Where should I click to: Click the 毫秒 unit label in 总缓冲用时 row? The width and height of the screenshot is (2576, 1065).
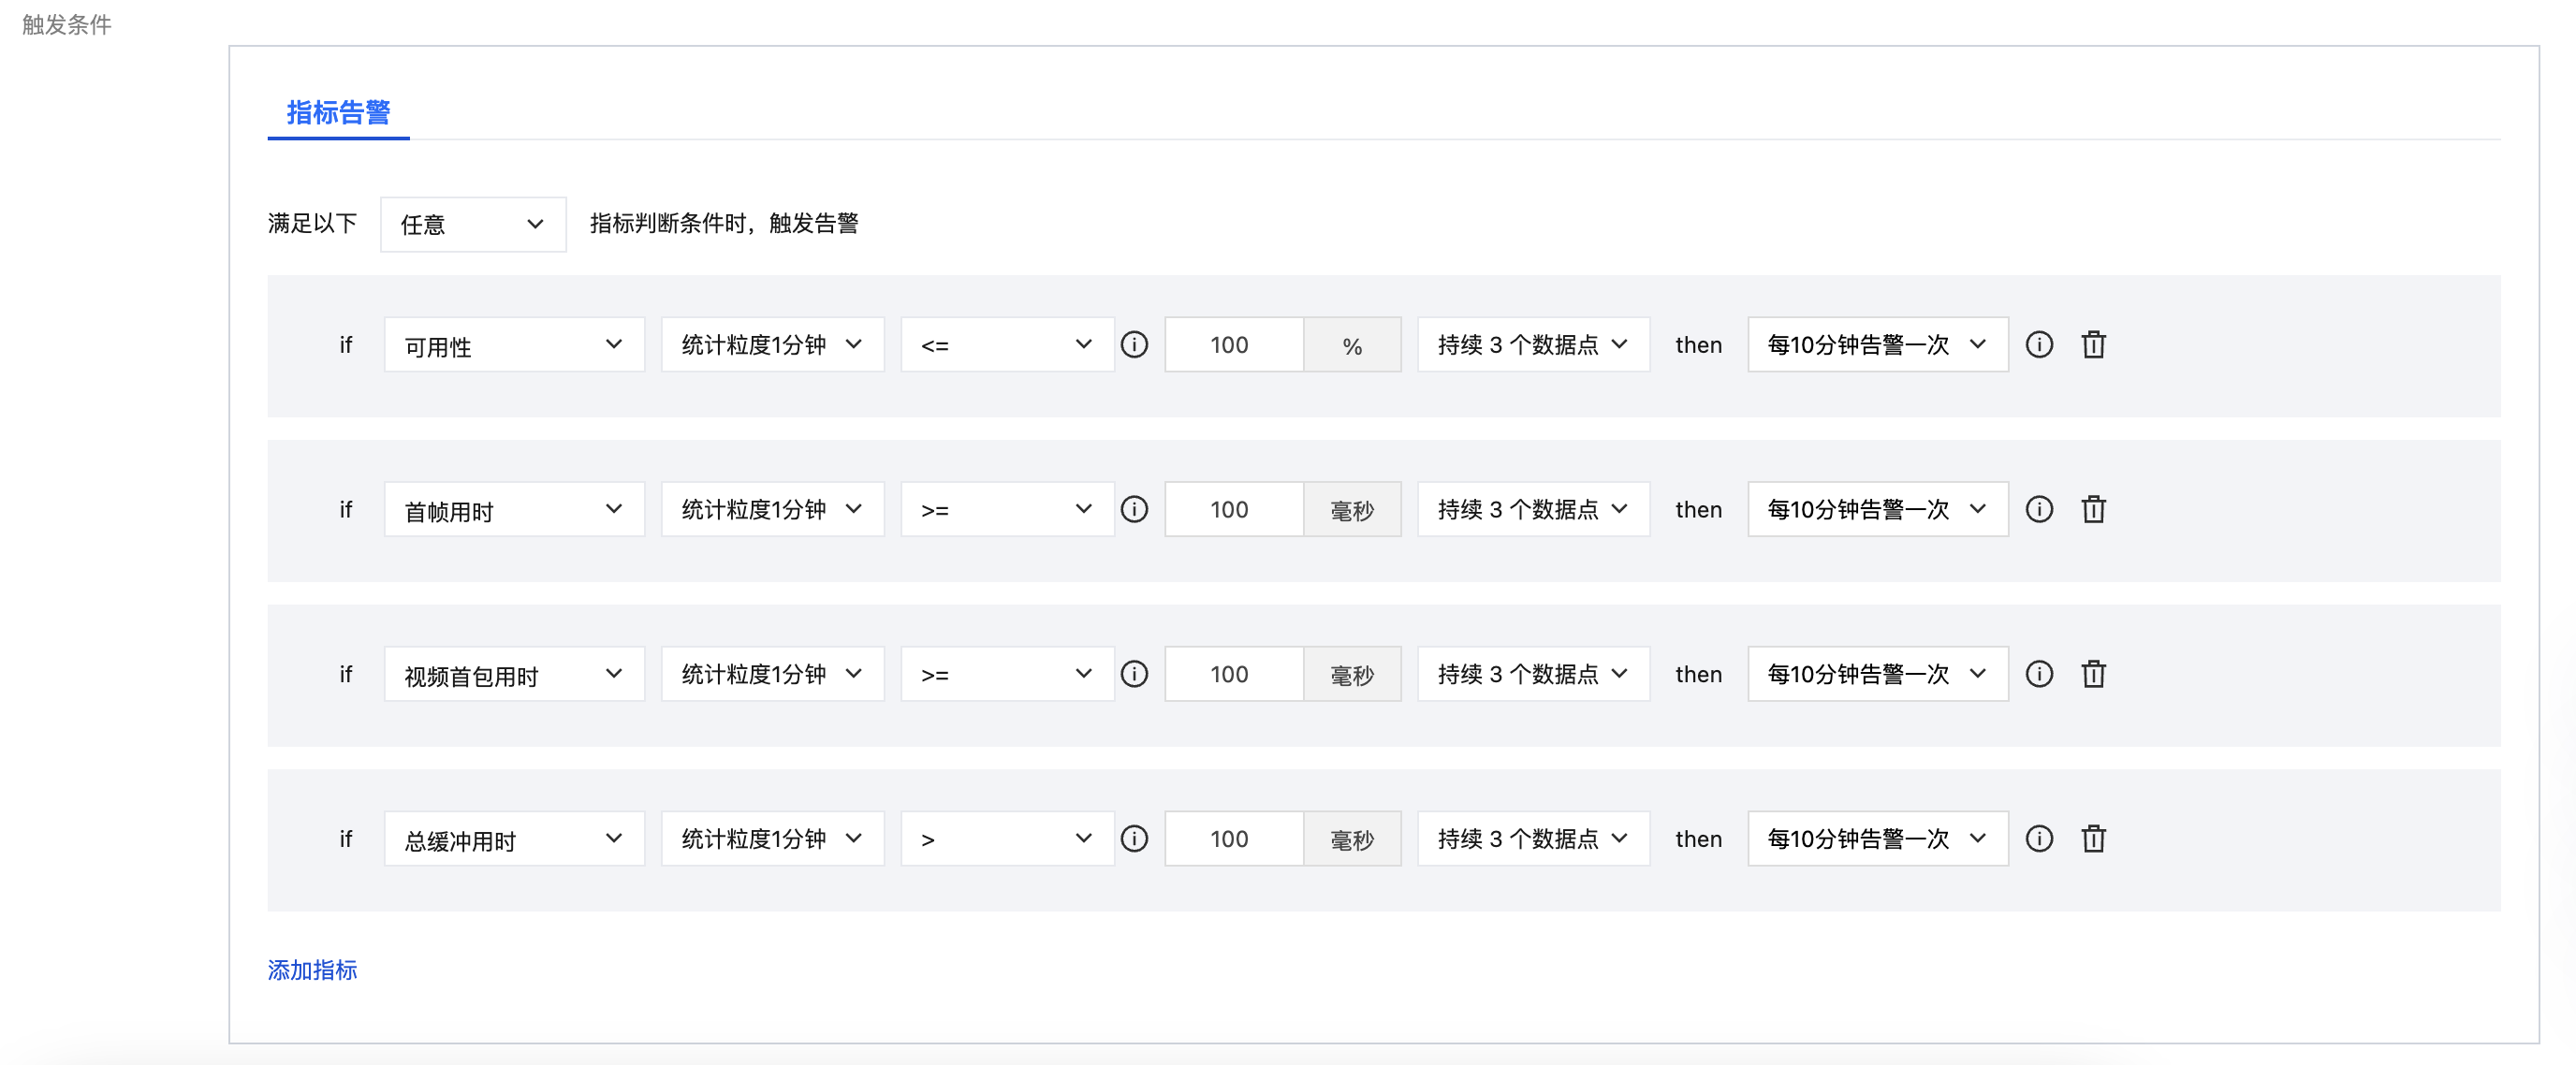coord(1352,839)
